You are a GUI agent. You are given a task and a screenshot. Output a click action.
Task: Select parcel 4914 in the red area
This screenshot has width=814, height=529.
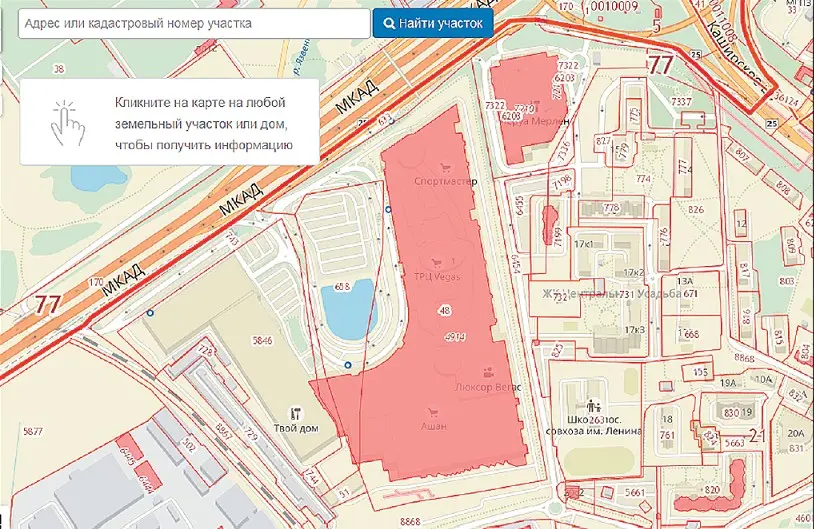pos(455,337)
